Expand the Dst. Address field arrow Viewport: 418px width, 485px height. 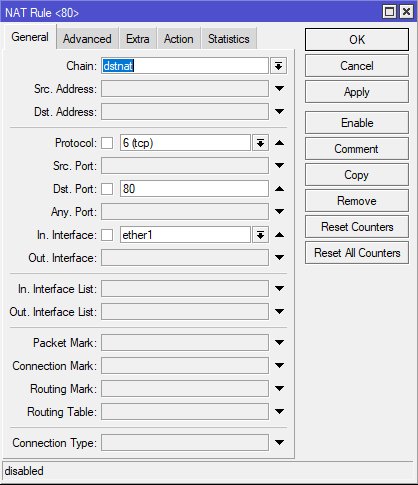pos(279,112)
